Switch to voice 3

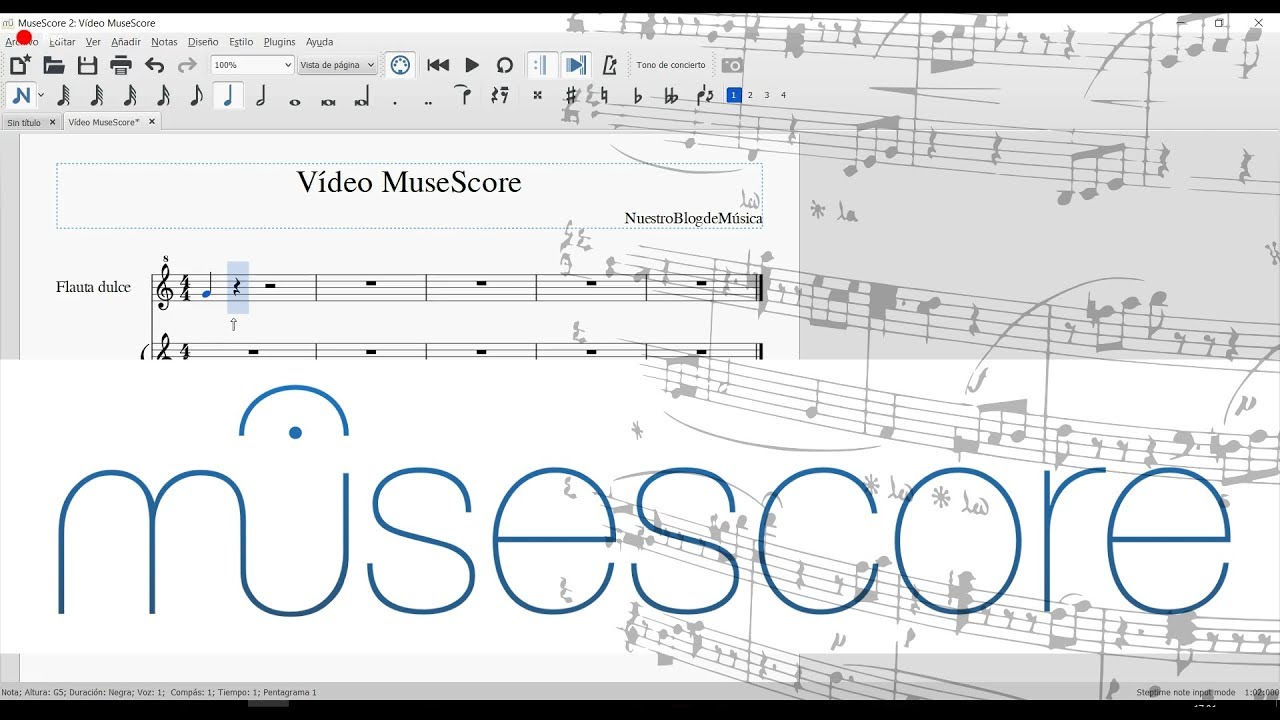[767, 95]
